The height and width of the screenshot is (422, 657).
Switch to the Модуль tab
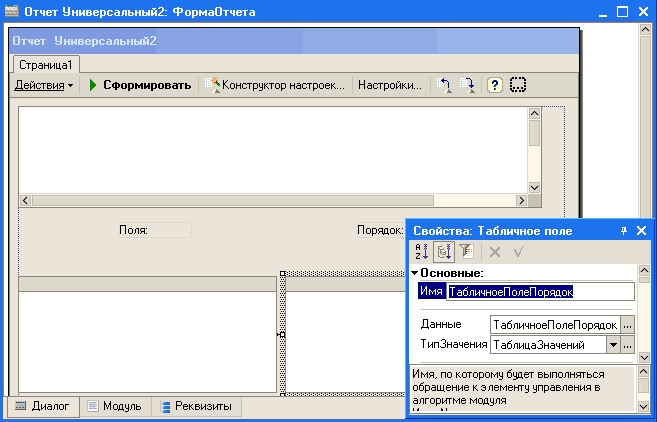(x=114, y=406)
